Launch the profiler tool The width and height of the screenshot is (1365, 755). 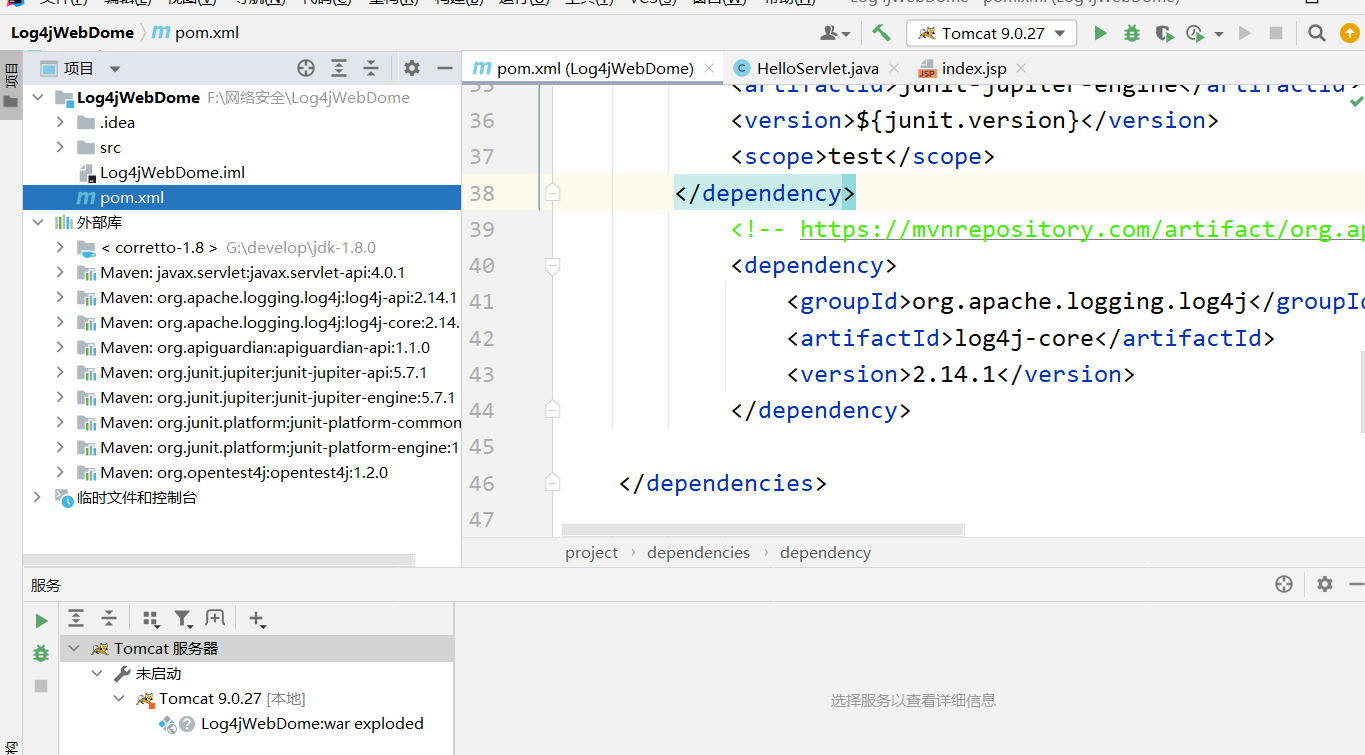click(x=1196, y=32)
